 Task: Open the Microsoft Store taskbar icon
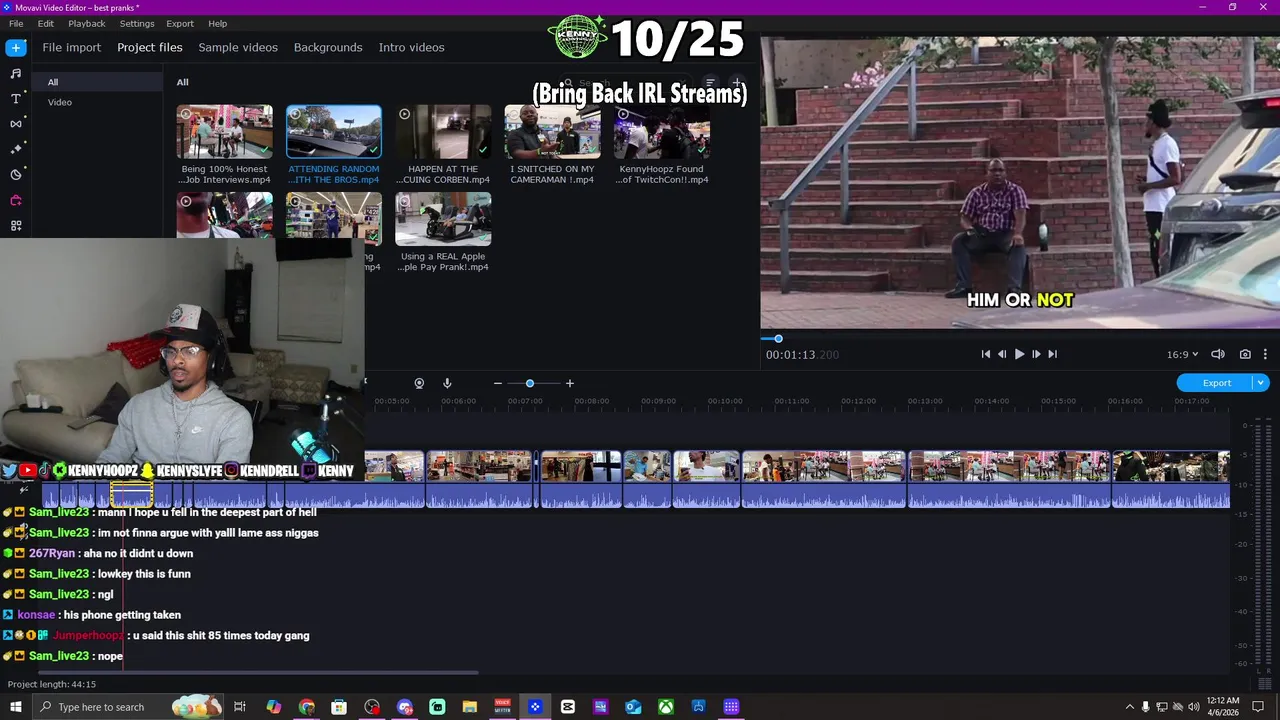pos(339,707)
